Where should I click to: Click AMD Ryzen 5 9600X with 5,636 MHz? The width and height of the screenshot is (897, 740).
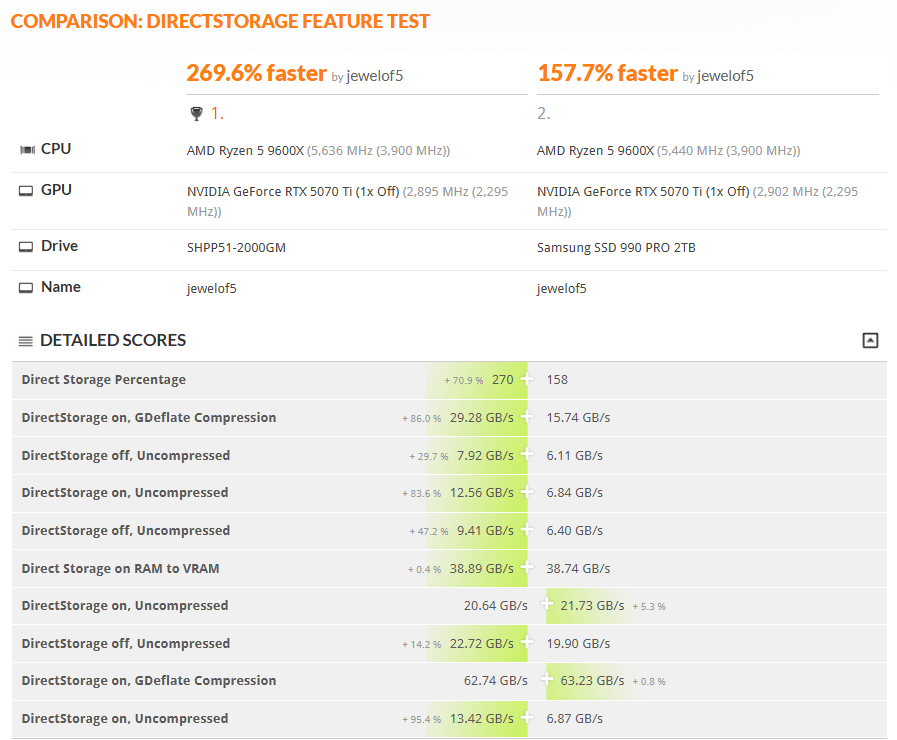318,150
